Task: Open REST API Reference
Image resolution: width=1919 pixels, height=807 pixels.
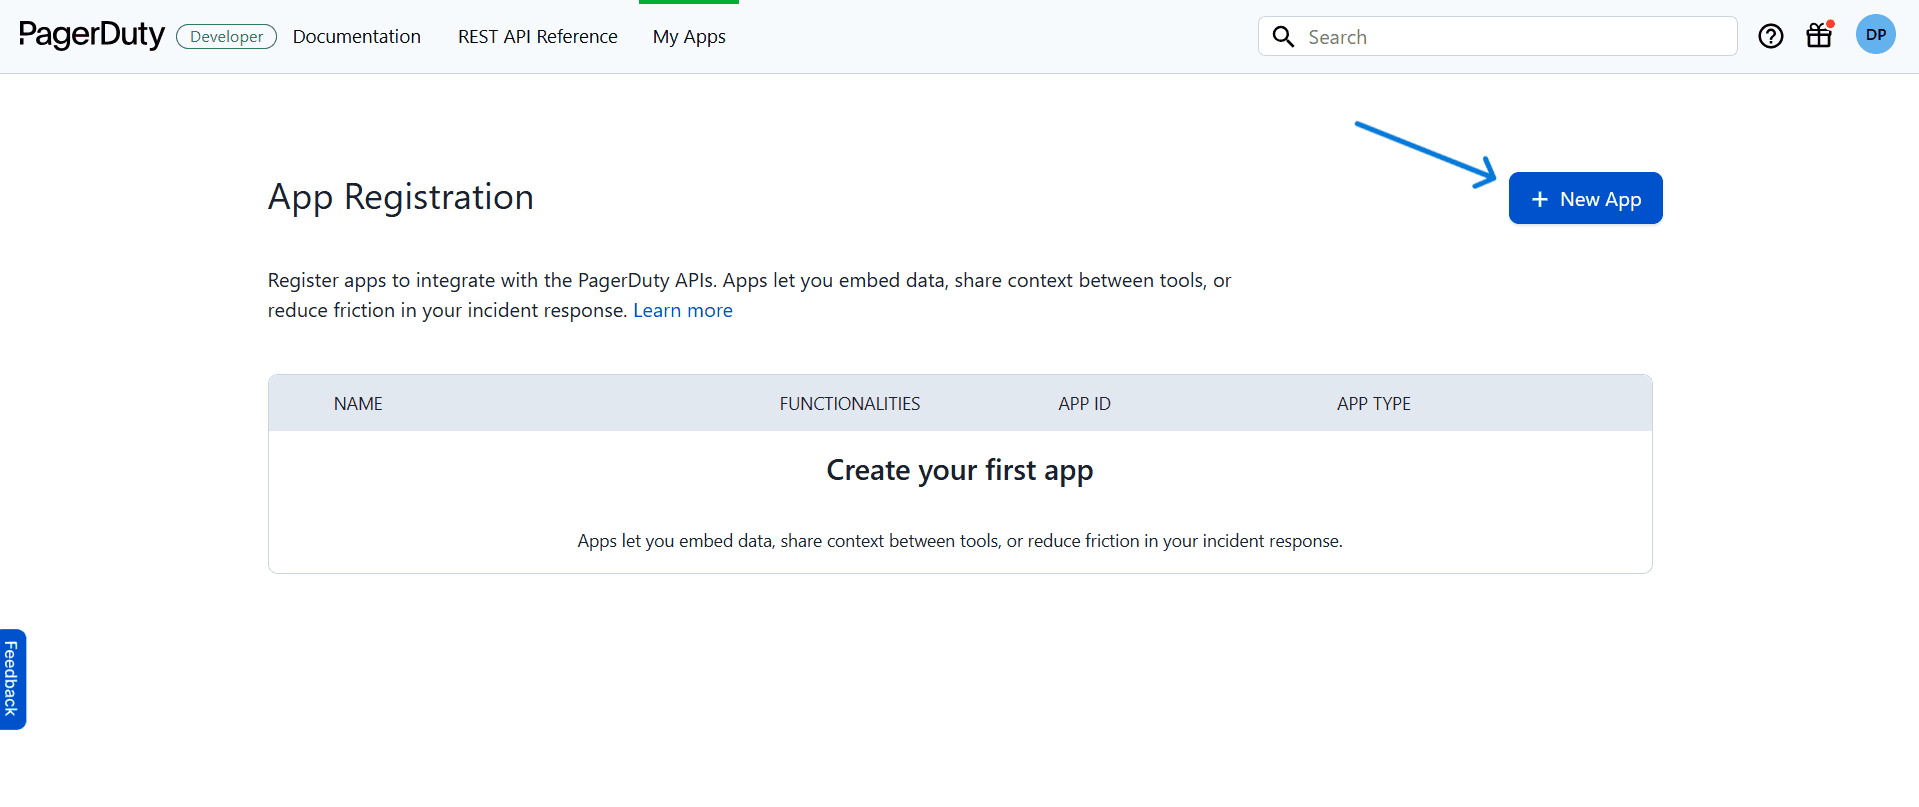Action: tap(538, 37)
